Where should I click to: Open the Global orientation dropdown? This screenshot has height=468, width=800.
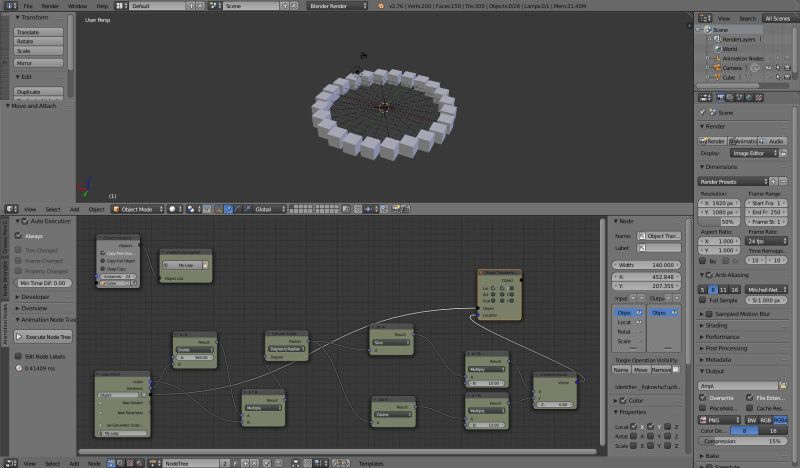pos(270,209)
